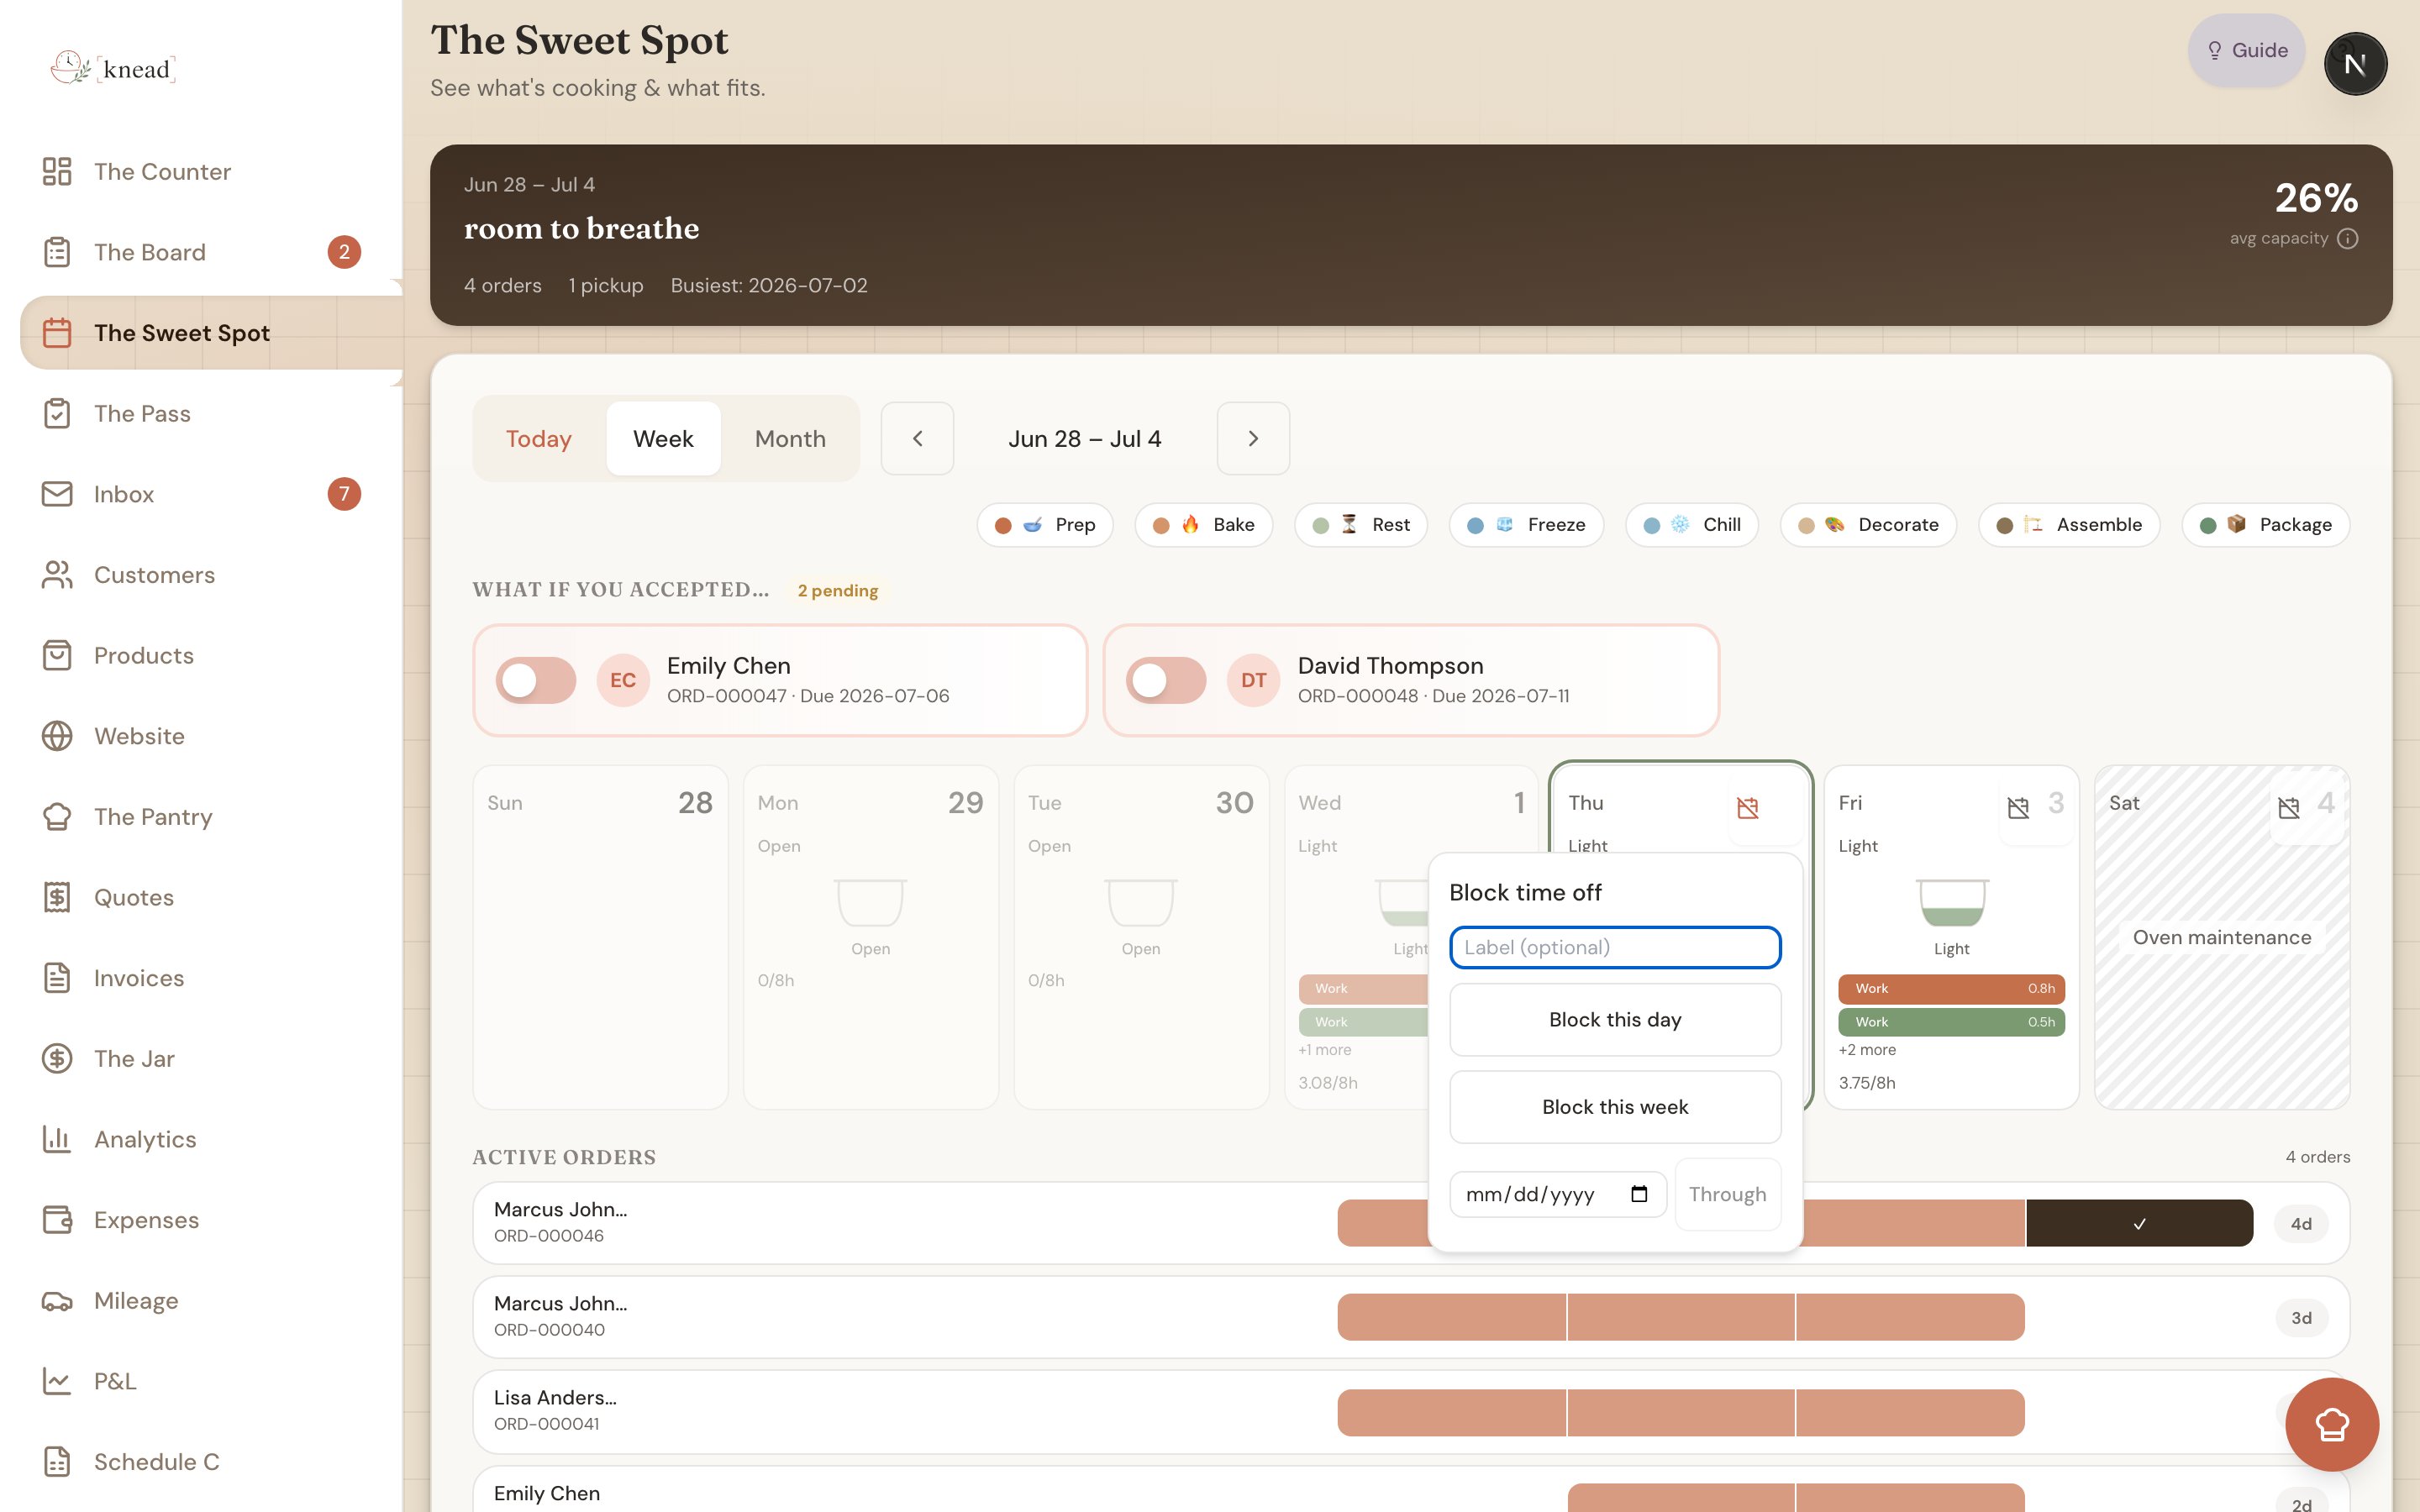This screenshot has height=1512, width=2420.
Task: Click Block this week button
Action: click(x=1615, y=1107)
